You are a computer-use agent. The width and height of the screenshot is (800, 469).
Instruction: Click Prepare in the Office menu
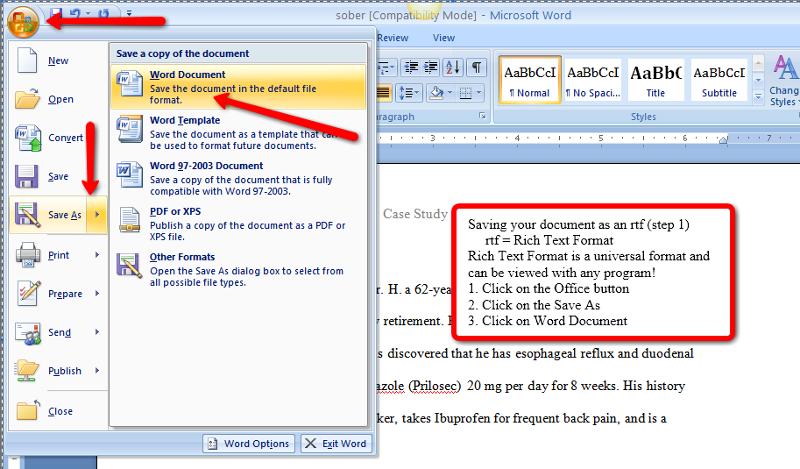[48, 293]
